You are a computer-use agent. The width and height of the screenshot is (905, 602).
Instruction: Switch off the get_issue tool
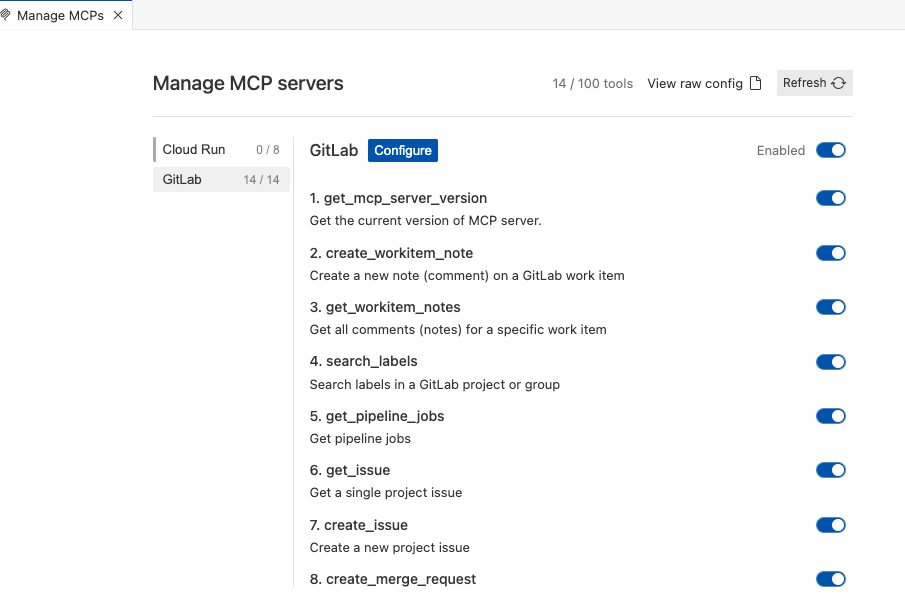830,470
